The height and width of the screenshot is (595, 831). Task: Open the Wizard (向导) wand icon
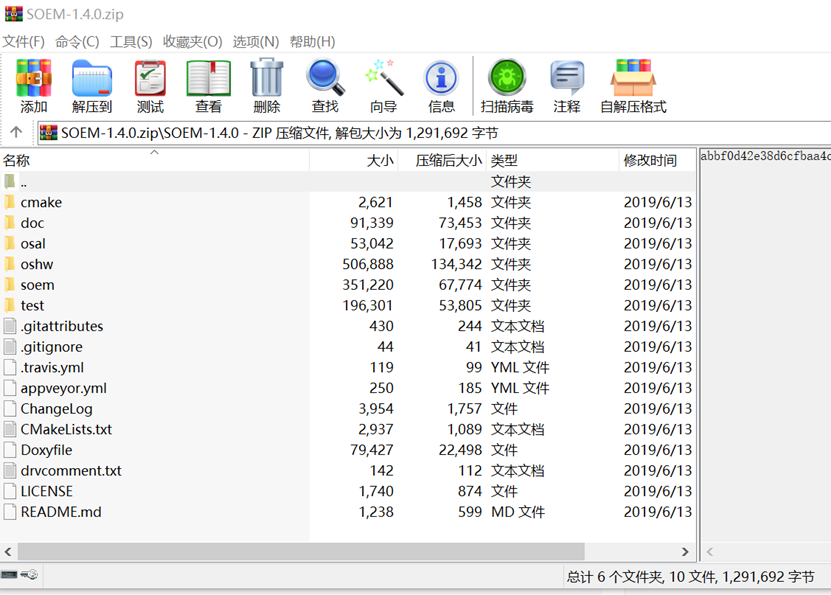384,78
